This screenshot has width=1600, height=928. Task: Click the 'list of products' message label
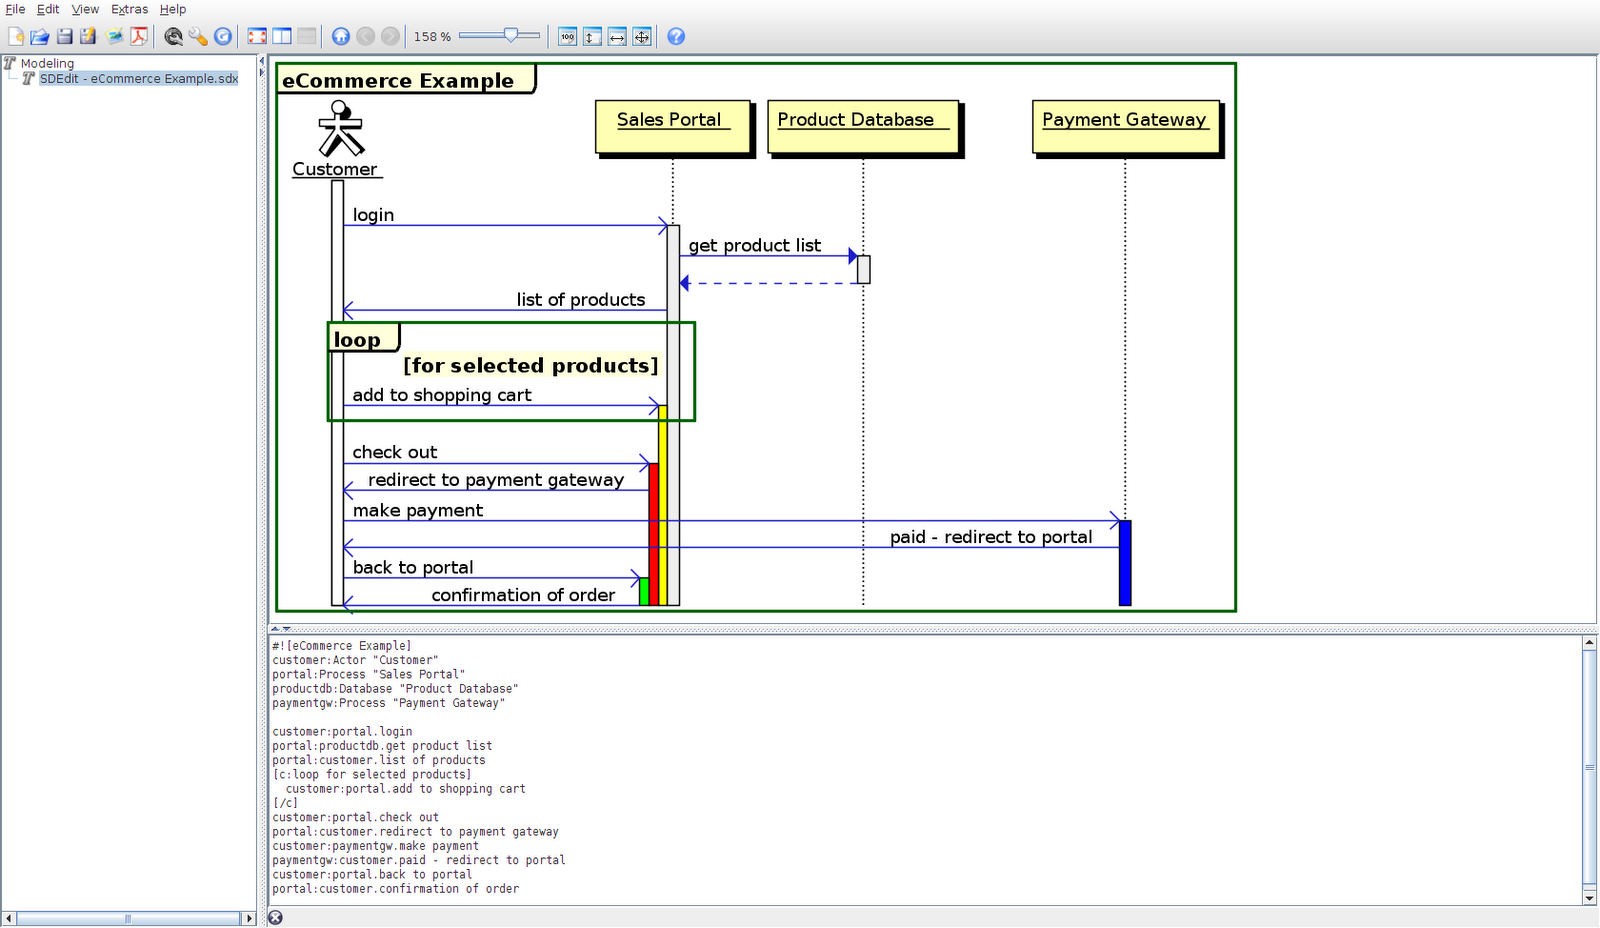[x=581, y=299]
